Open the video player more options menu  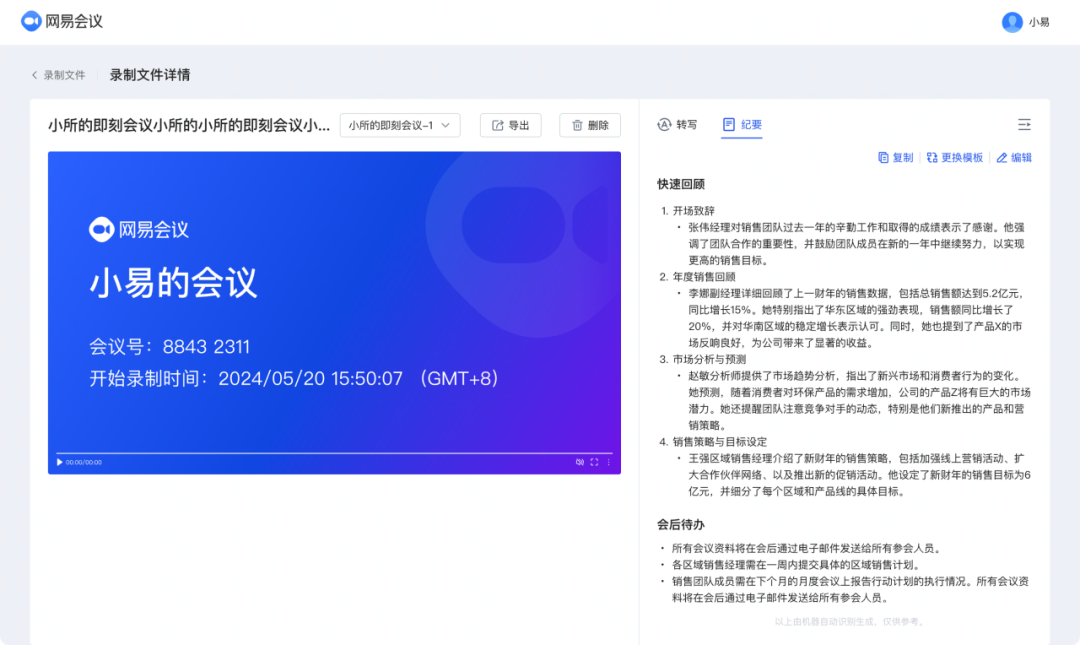[608, 462]
